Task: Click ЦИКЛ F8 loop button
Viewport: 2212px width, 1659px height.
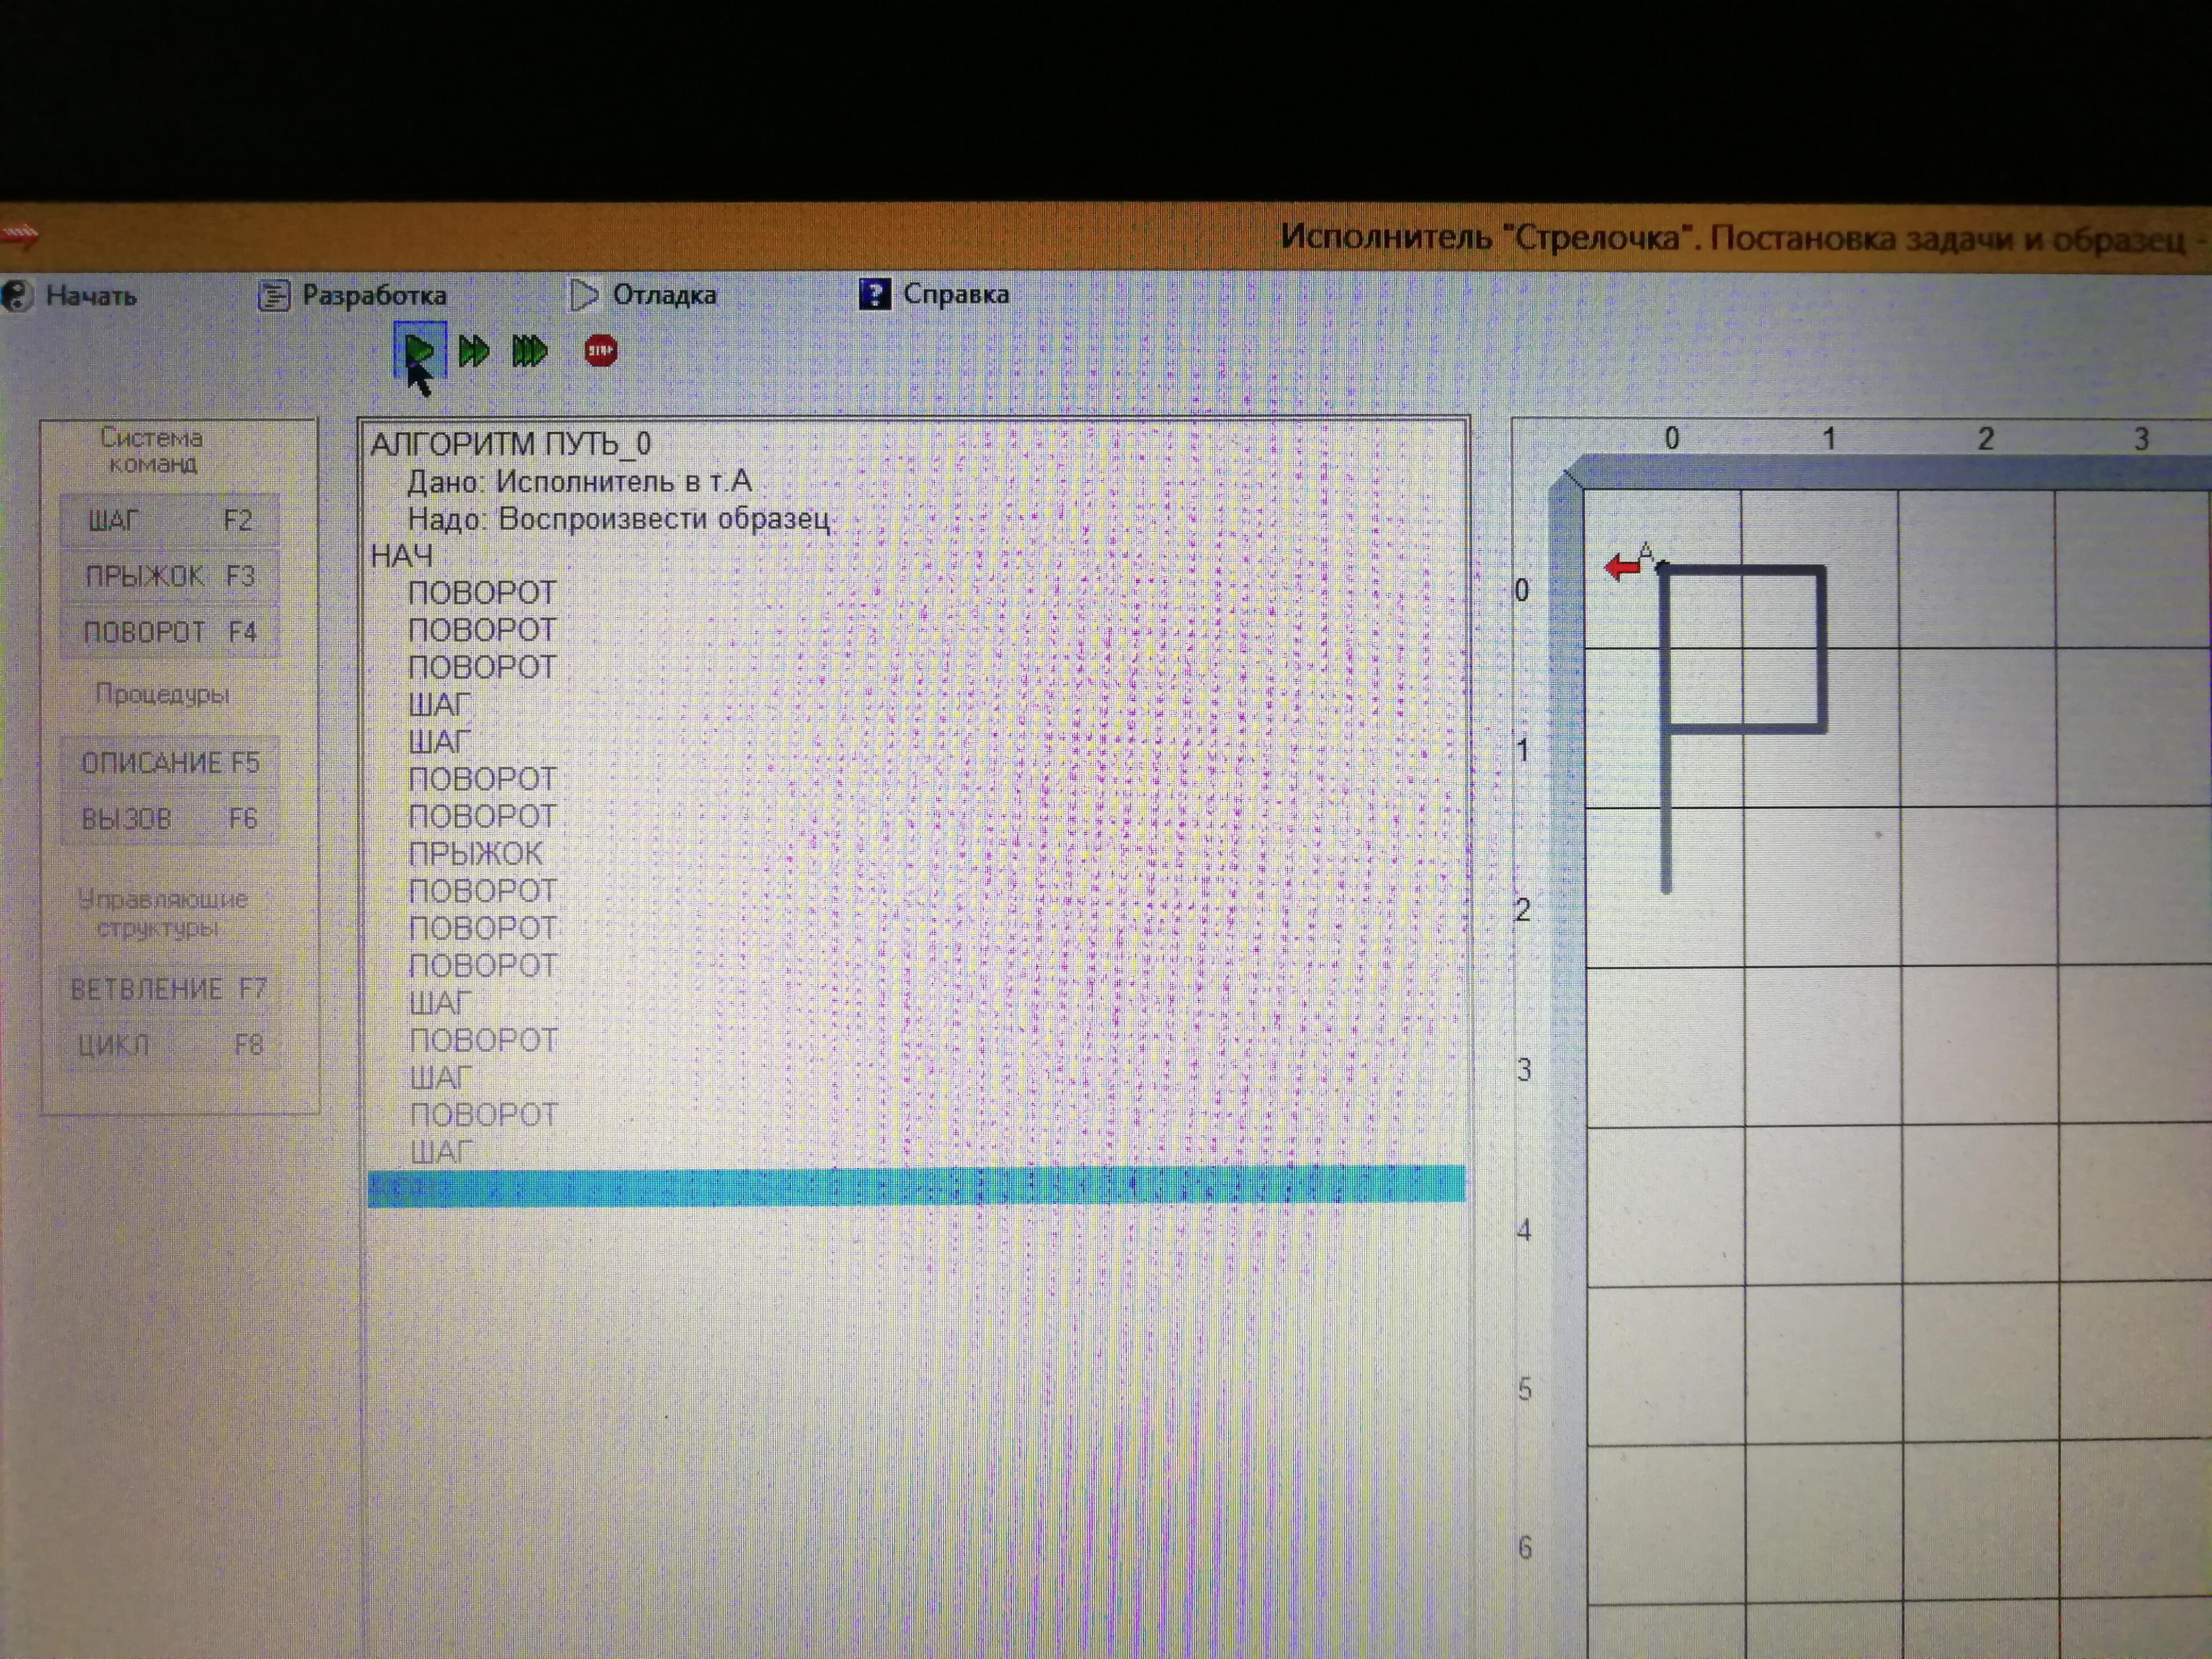Action: (169, 1045)
